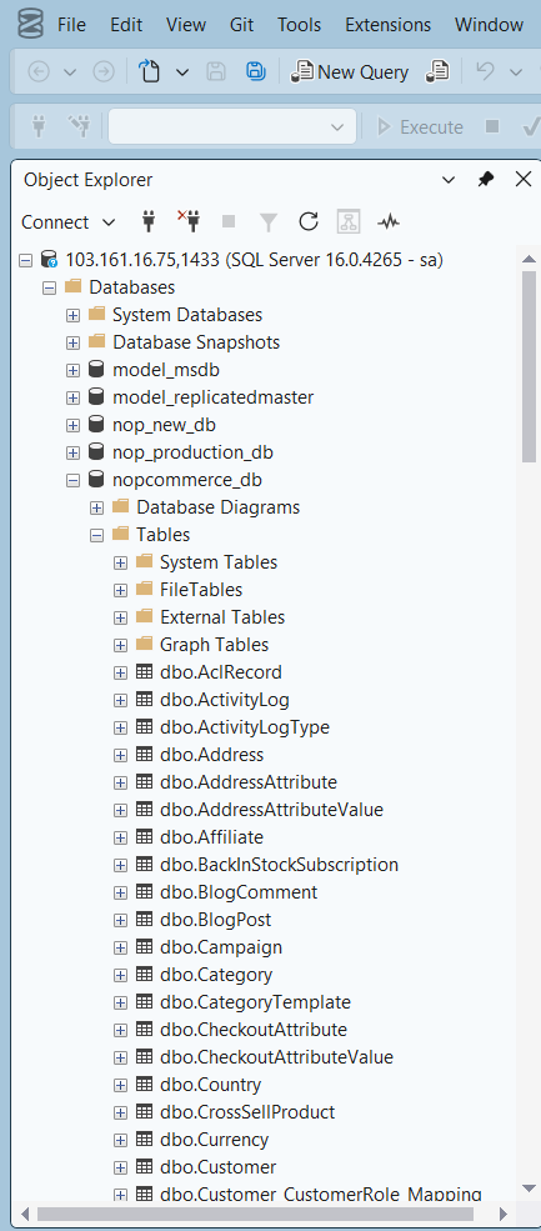This screenshot has width=541, height=1231.
Task: Open the Tools menu
Action: [x=299, y=24]
